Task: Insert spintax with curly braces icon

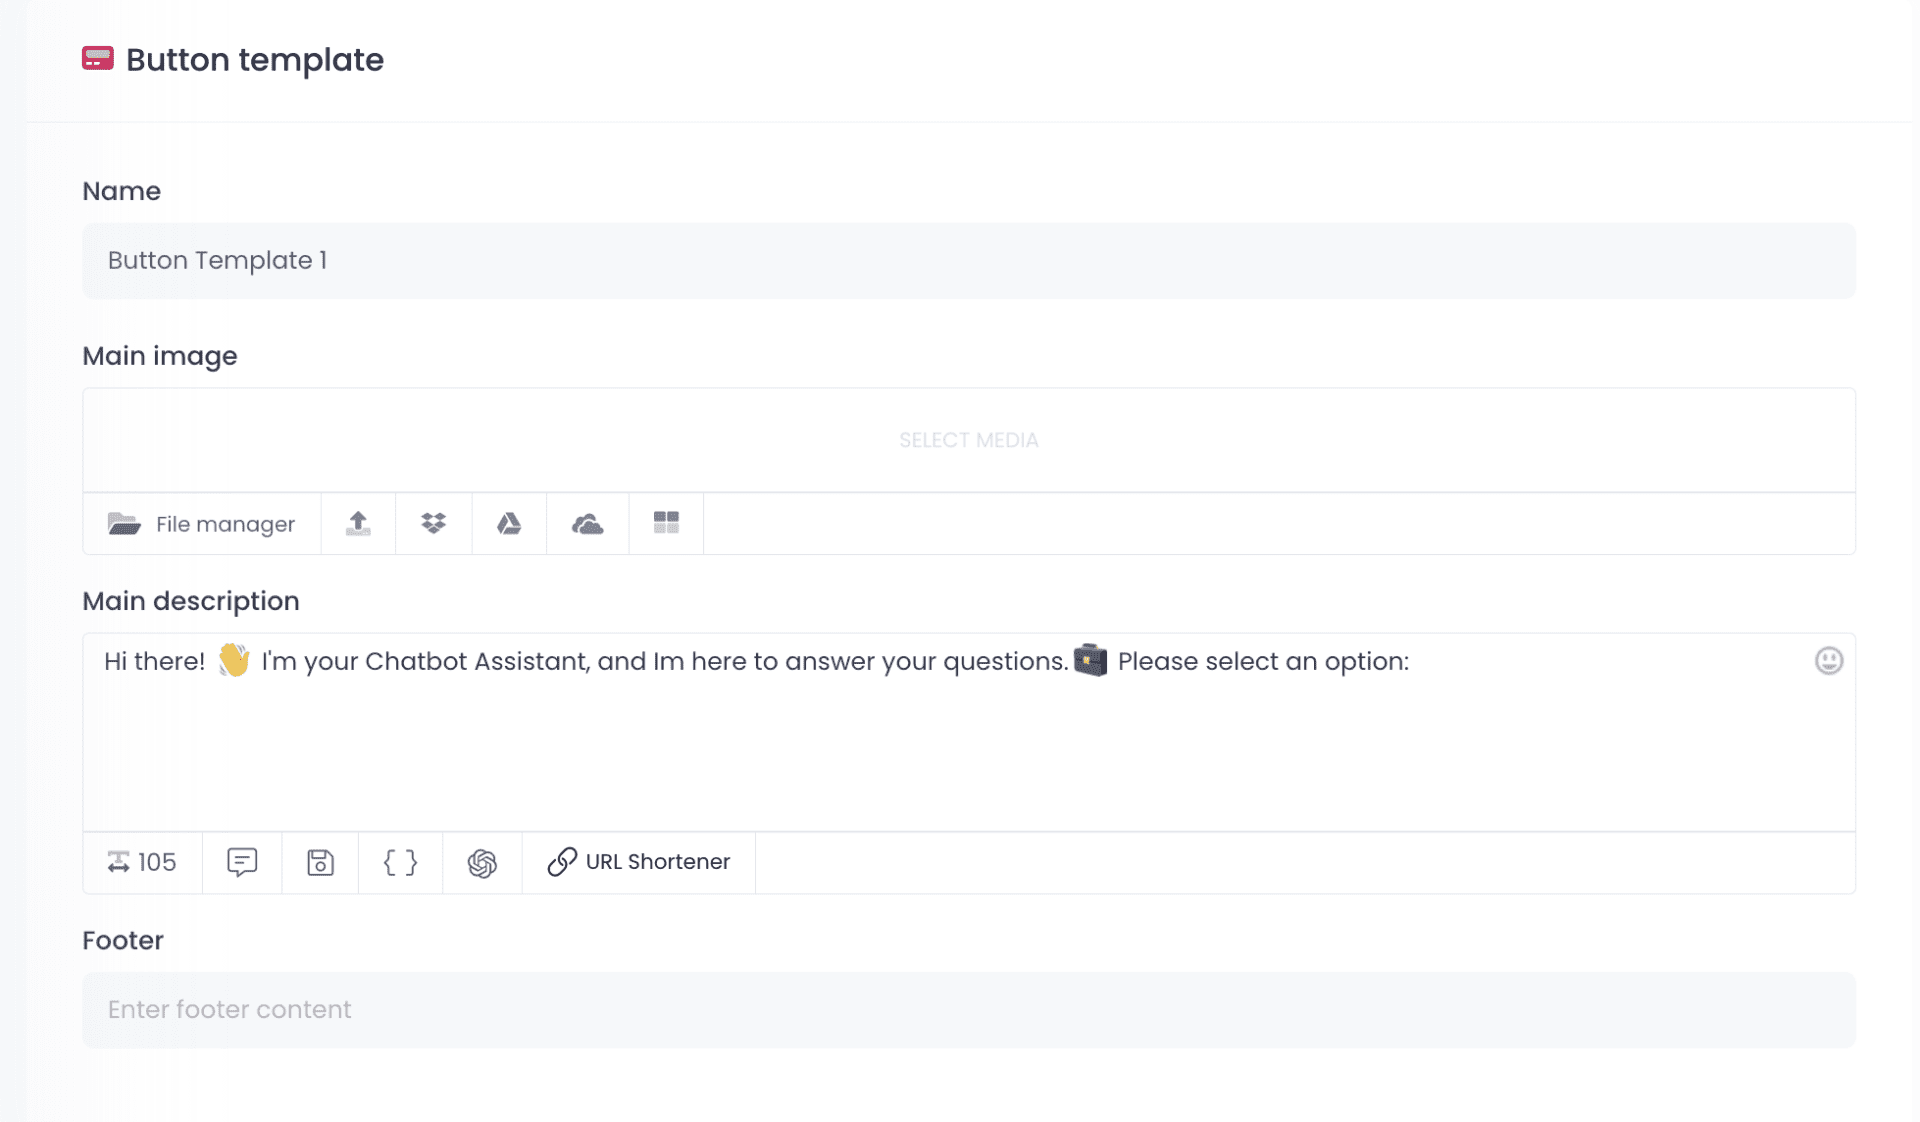Action: [400, 862]
